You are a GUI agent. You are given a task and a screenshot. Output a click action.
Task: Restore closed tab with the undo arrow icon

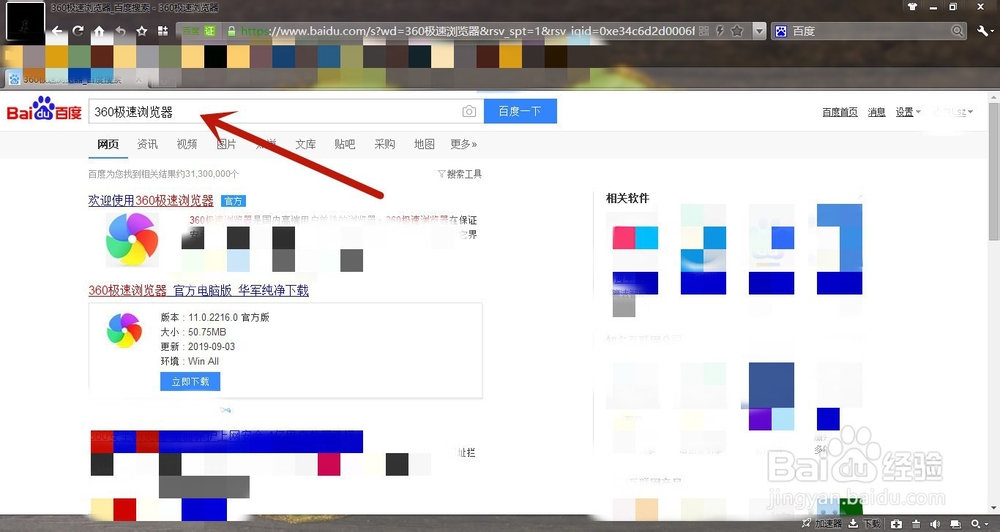tap(121, 31)
